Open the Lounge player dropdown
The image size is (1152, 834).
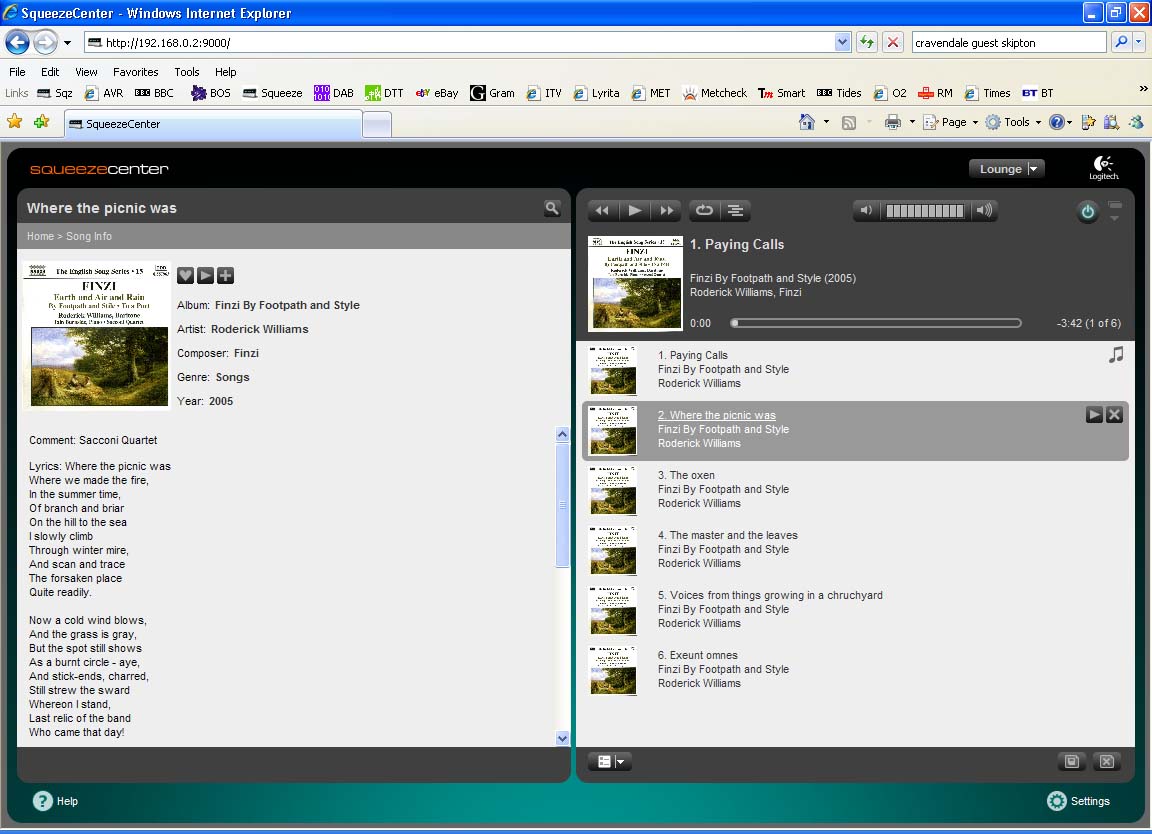click(x=1007, y=169)
